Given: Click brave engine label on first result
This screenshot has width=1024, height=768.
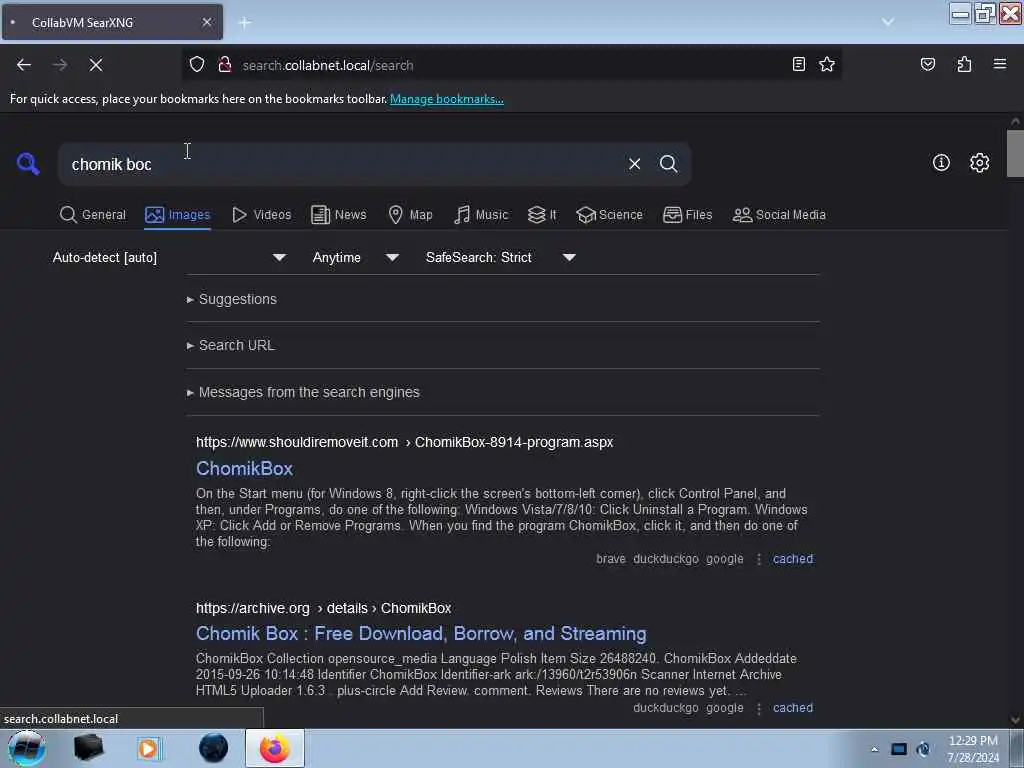Looking at the screenshot, I should (611, 559).
